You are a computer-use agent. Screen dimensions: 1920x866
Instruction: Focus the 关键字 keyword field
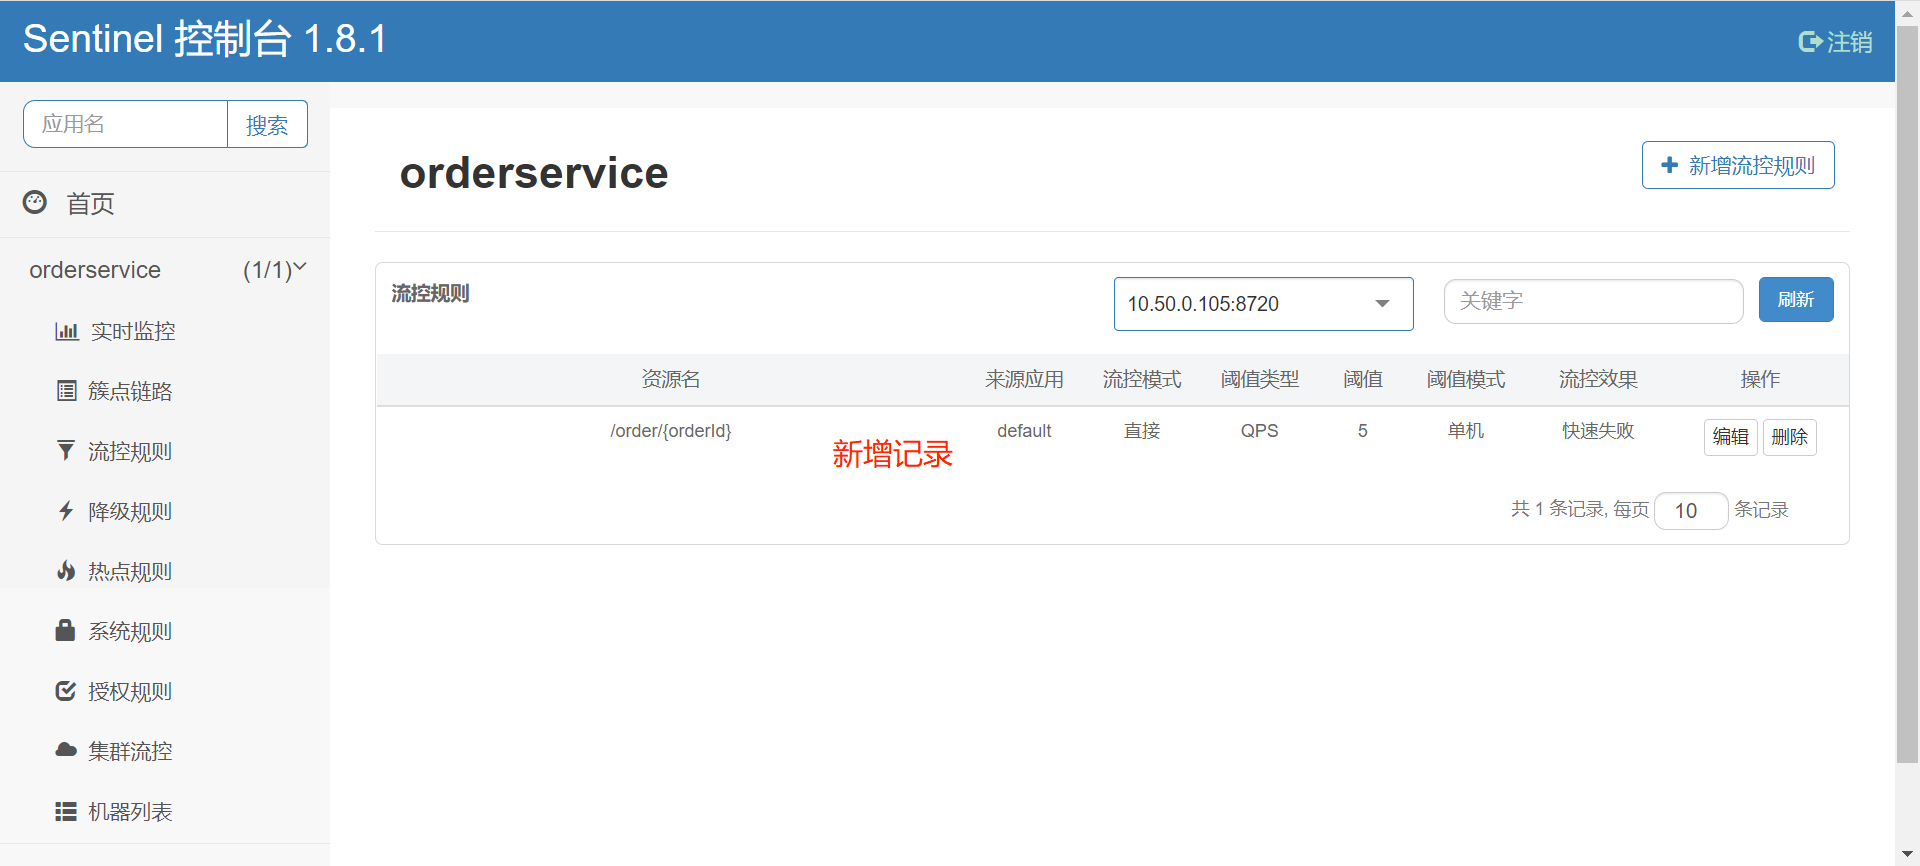point(1593,301)
